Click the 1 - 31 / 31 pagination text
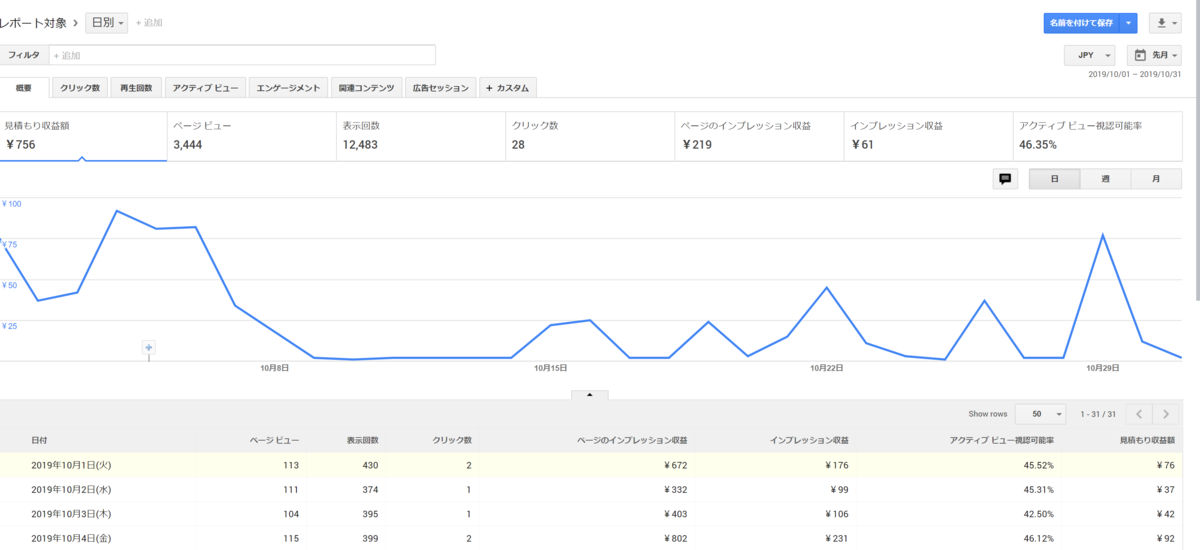 [x=1099, y=413]
